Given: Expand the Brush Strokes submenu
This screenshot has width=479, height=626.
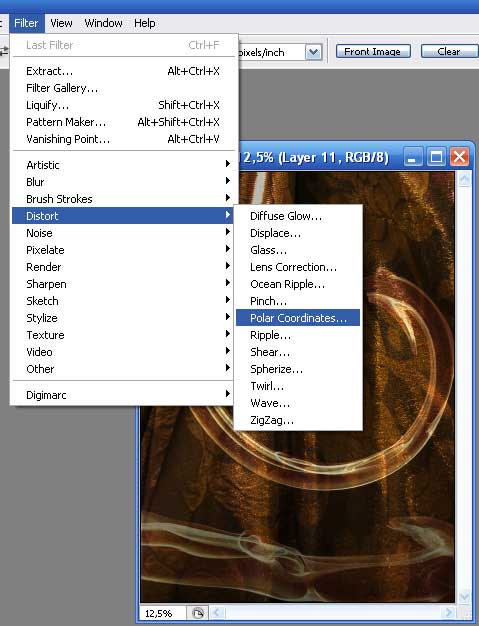Looking at the screenshot, I should click(123, 199).
